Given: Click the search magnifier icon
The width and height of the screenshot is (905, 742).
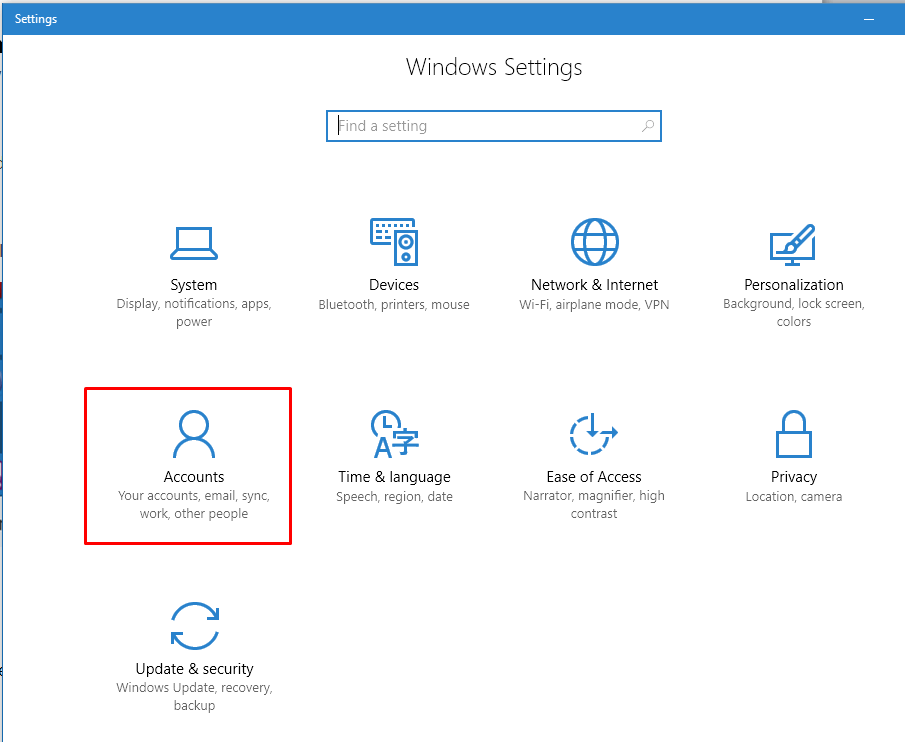Looking at the screenshot, I should (x=648, y=126).
